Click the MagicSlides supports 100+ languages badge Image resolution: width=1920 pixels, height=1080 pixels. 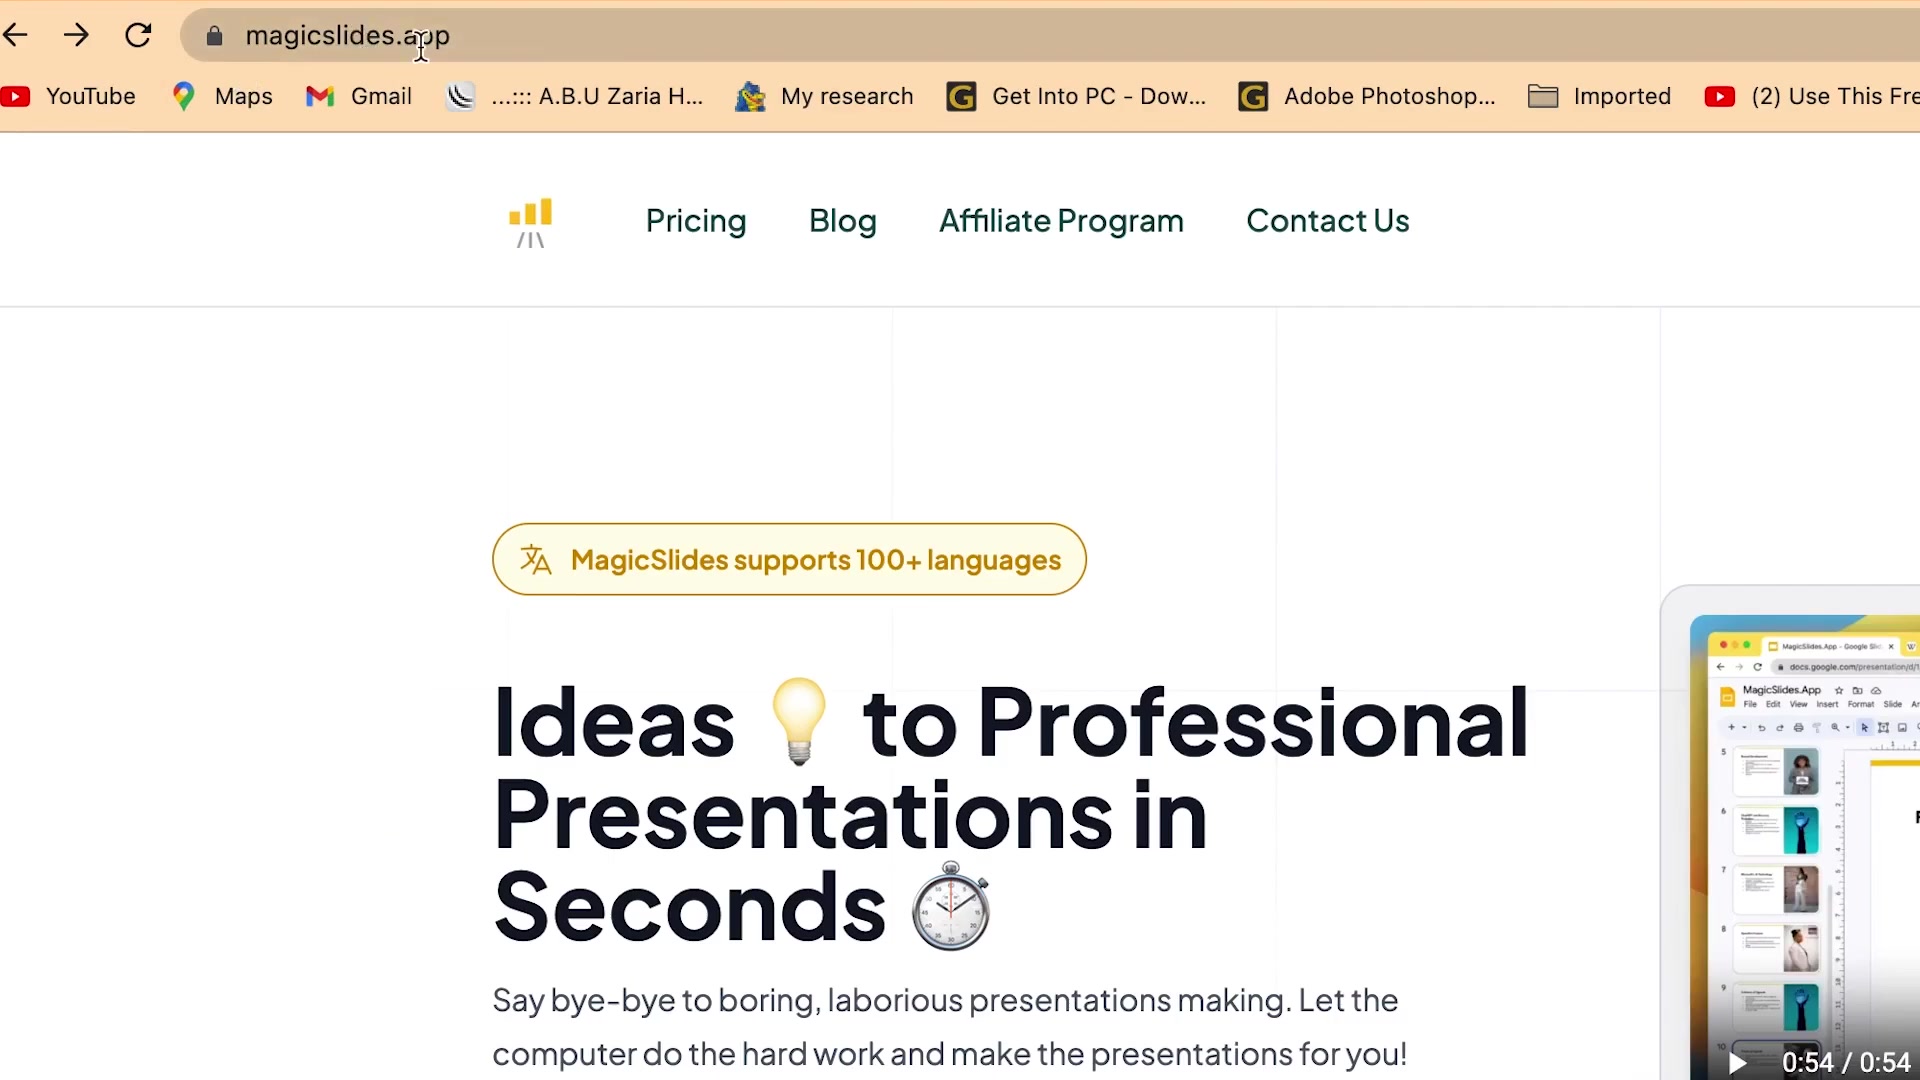pyautogui.click(x=789, y=559)
